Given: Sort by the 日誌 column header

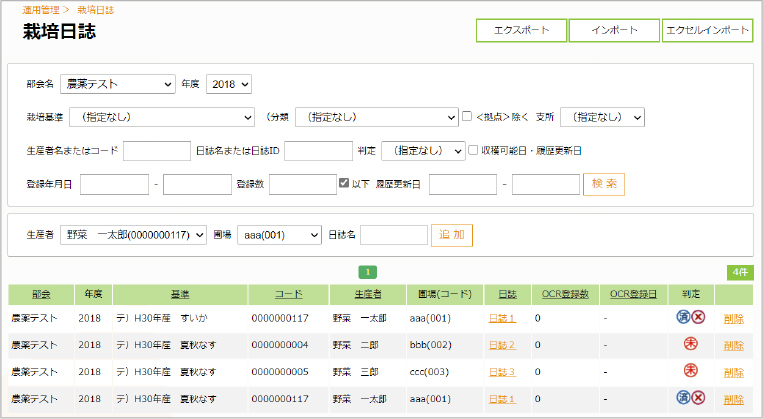Looking at the screenshot, I should pyautogui.click(x=508, y=294).
